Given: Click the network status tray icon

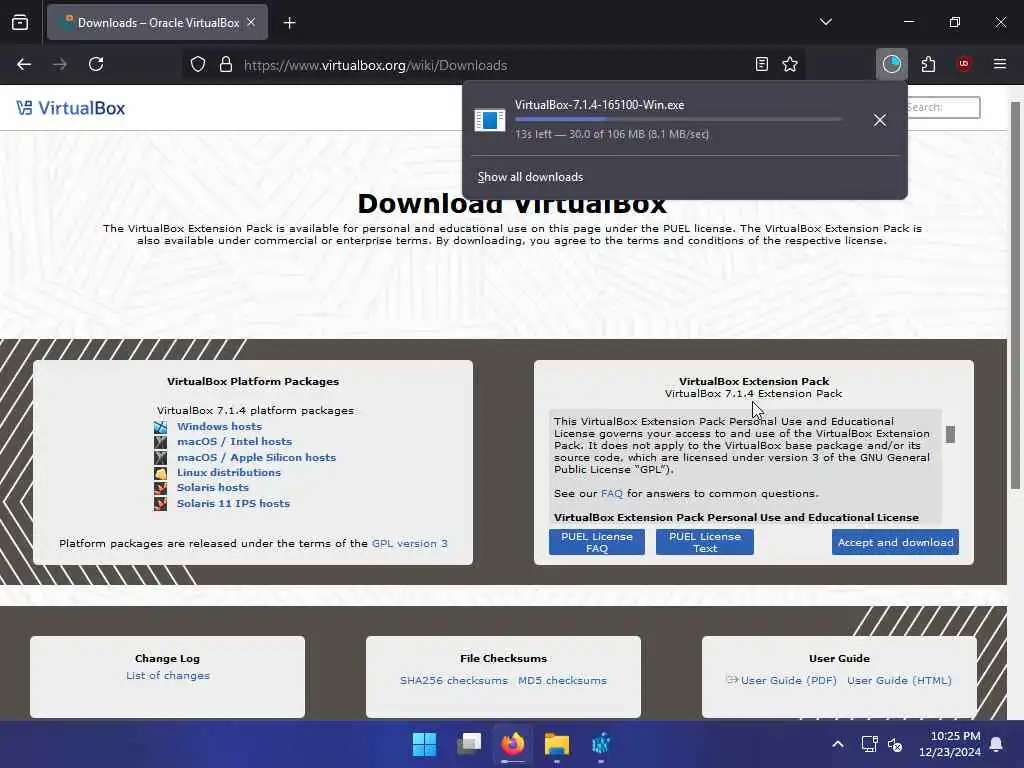Looking at the screenshot, I should pyautogui.click(x=869, y=744).
